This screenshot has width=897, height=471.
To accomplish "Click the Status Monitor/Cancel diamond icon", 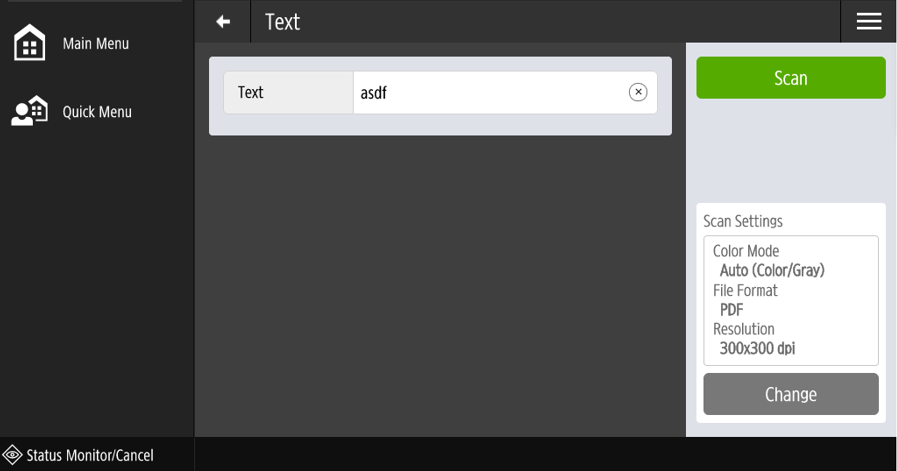I will 13,455.
